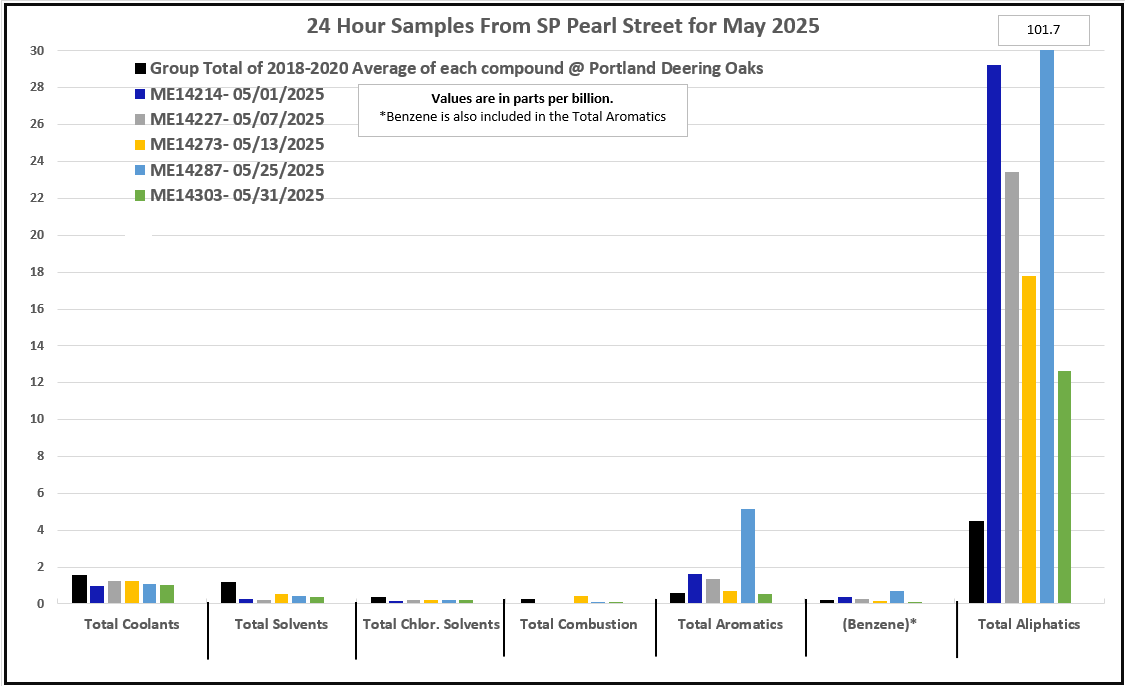Select the black bar in Total Aliphatics
Screen dimensions: 1125x686
pyautogui.click(x=976, y=562)
